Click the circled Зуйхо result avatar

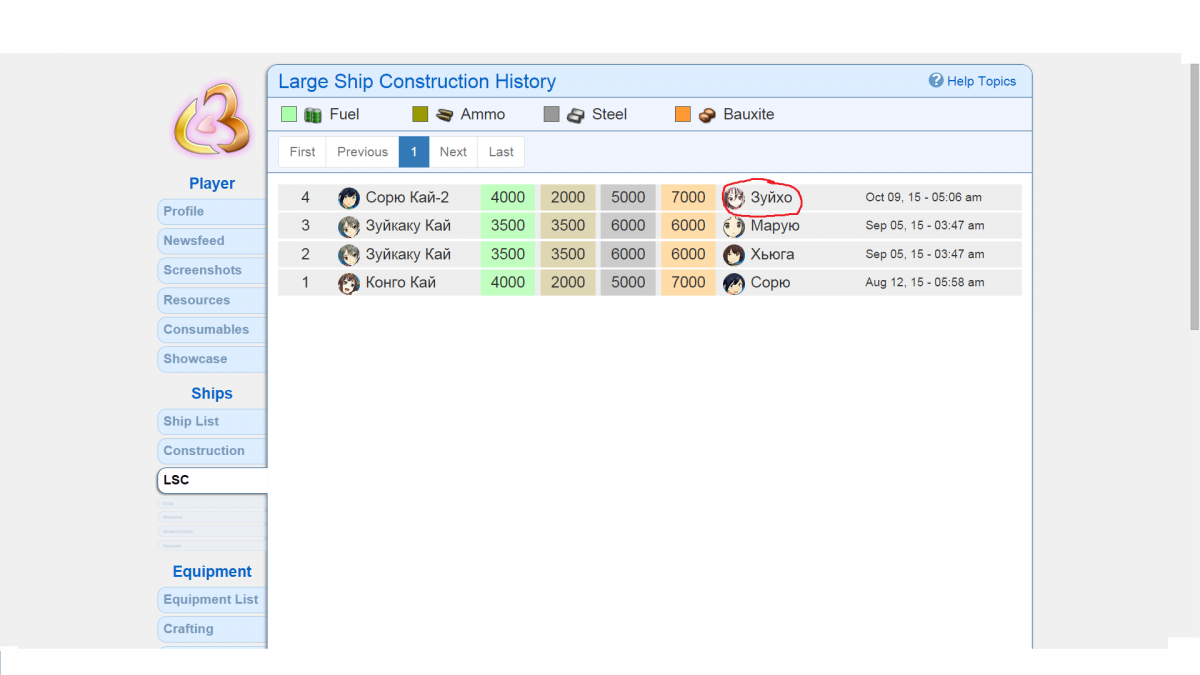[734, 198]
